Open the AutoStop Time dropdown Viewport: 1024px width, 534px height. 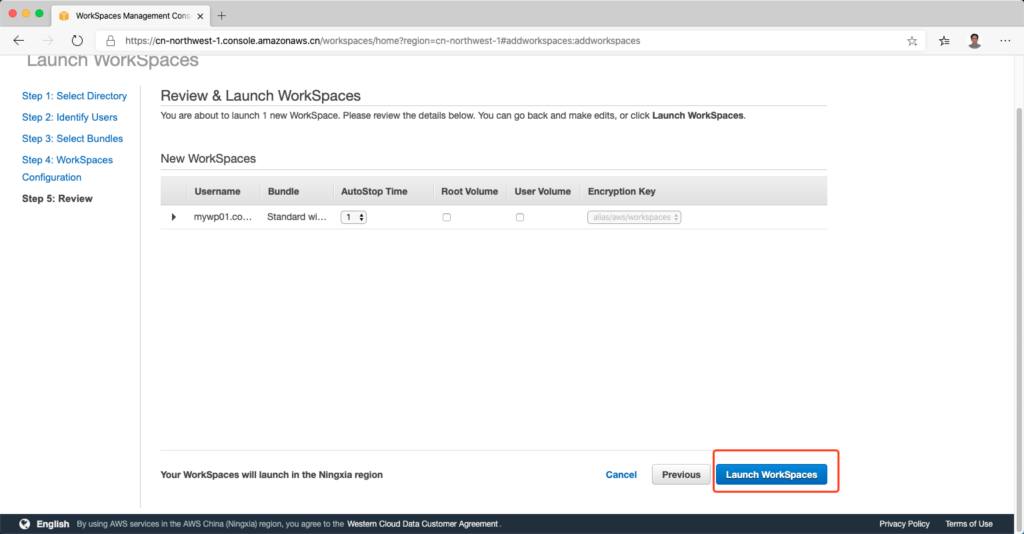(x=354, y=217)
